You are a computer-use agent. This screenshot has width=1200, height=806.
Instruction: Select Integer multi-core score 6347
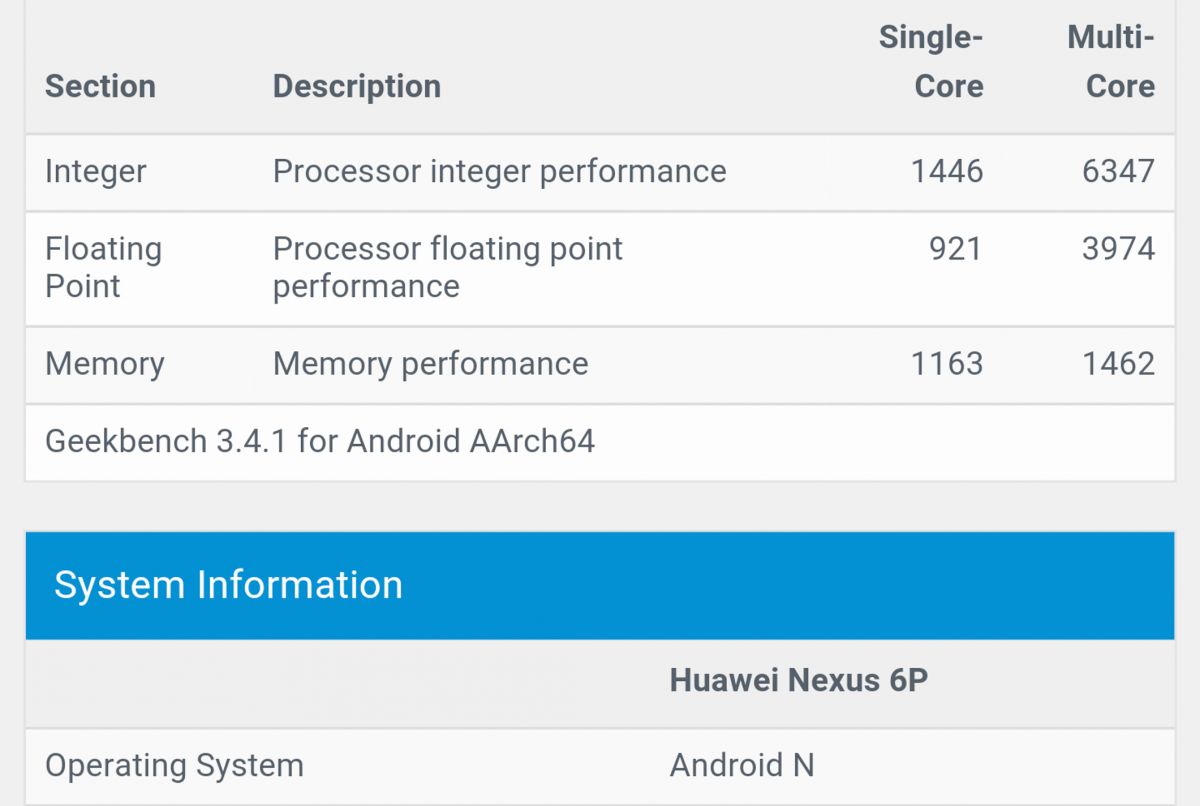click(1118, 171)
